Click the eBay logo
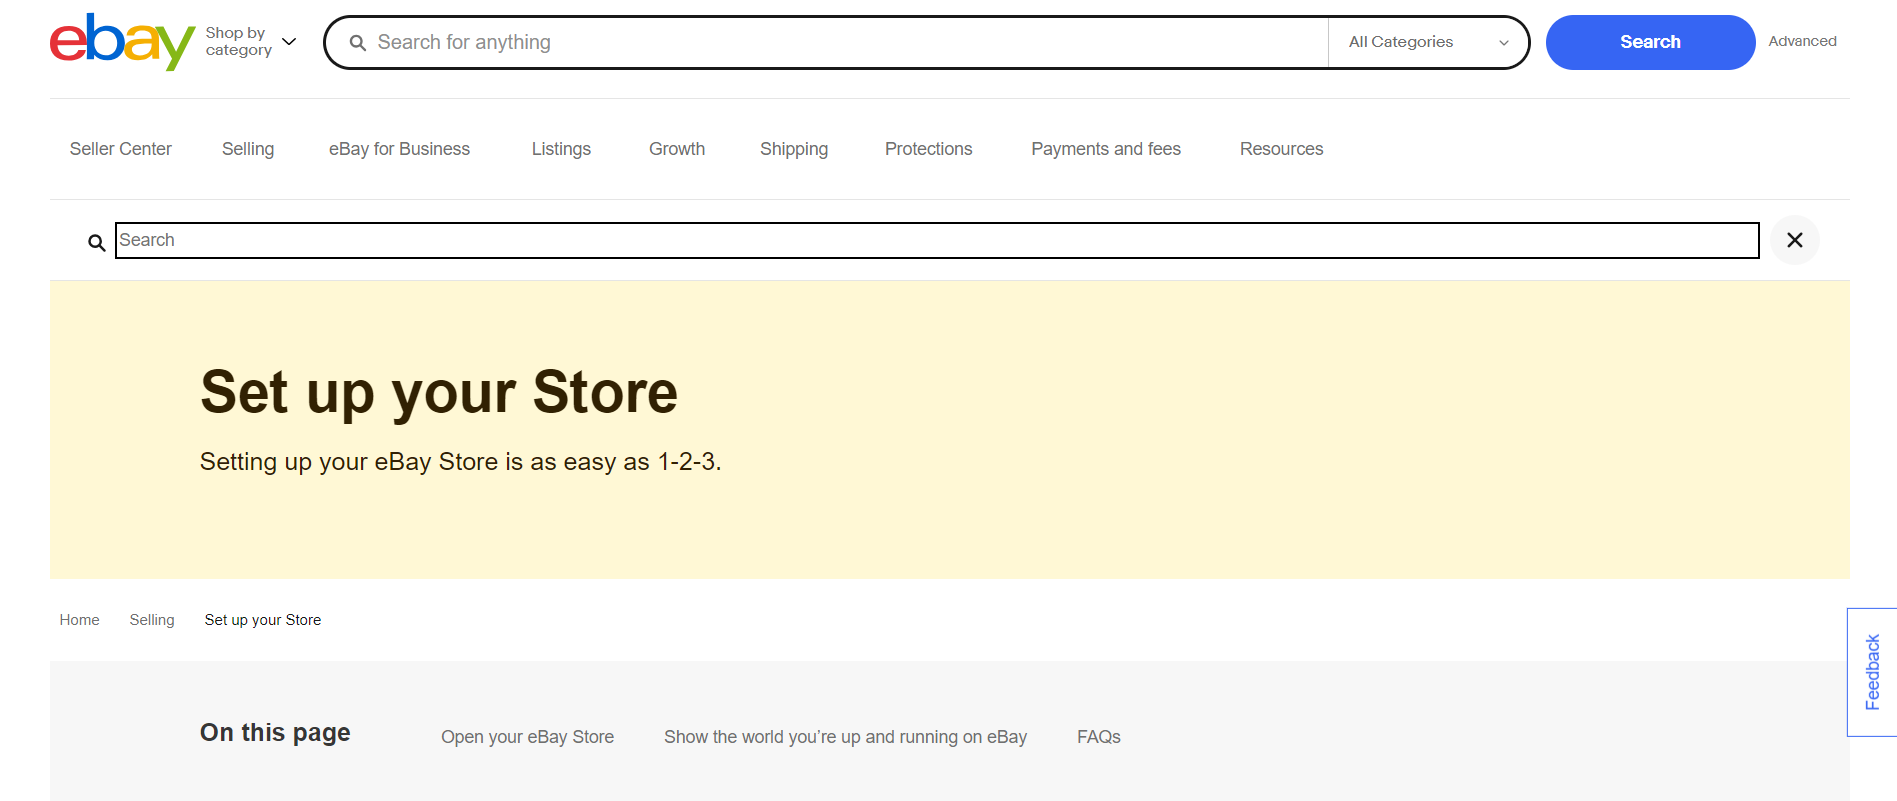 point(122,42)
